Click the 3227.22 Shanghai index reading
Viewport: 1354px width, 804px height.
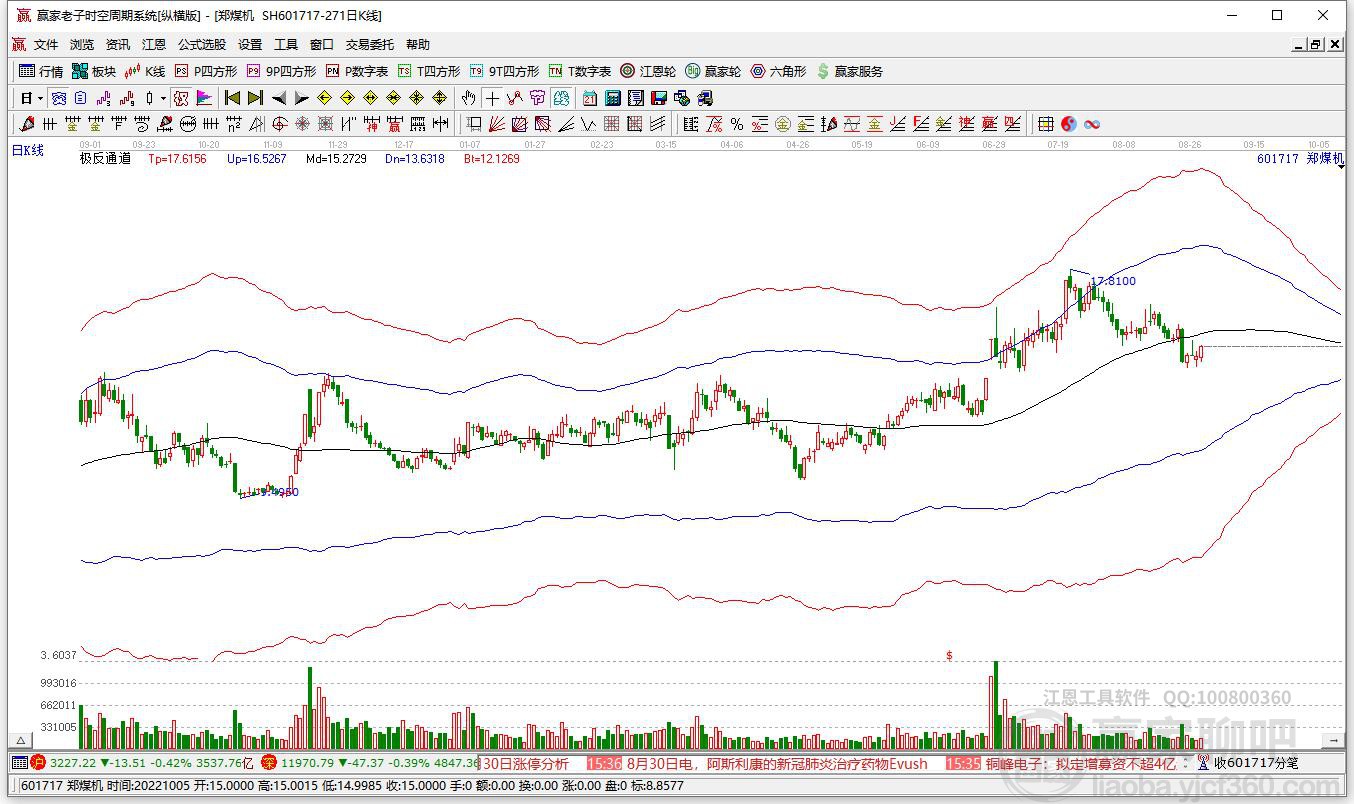73,764
